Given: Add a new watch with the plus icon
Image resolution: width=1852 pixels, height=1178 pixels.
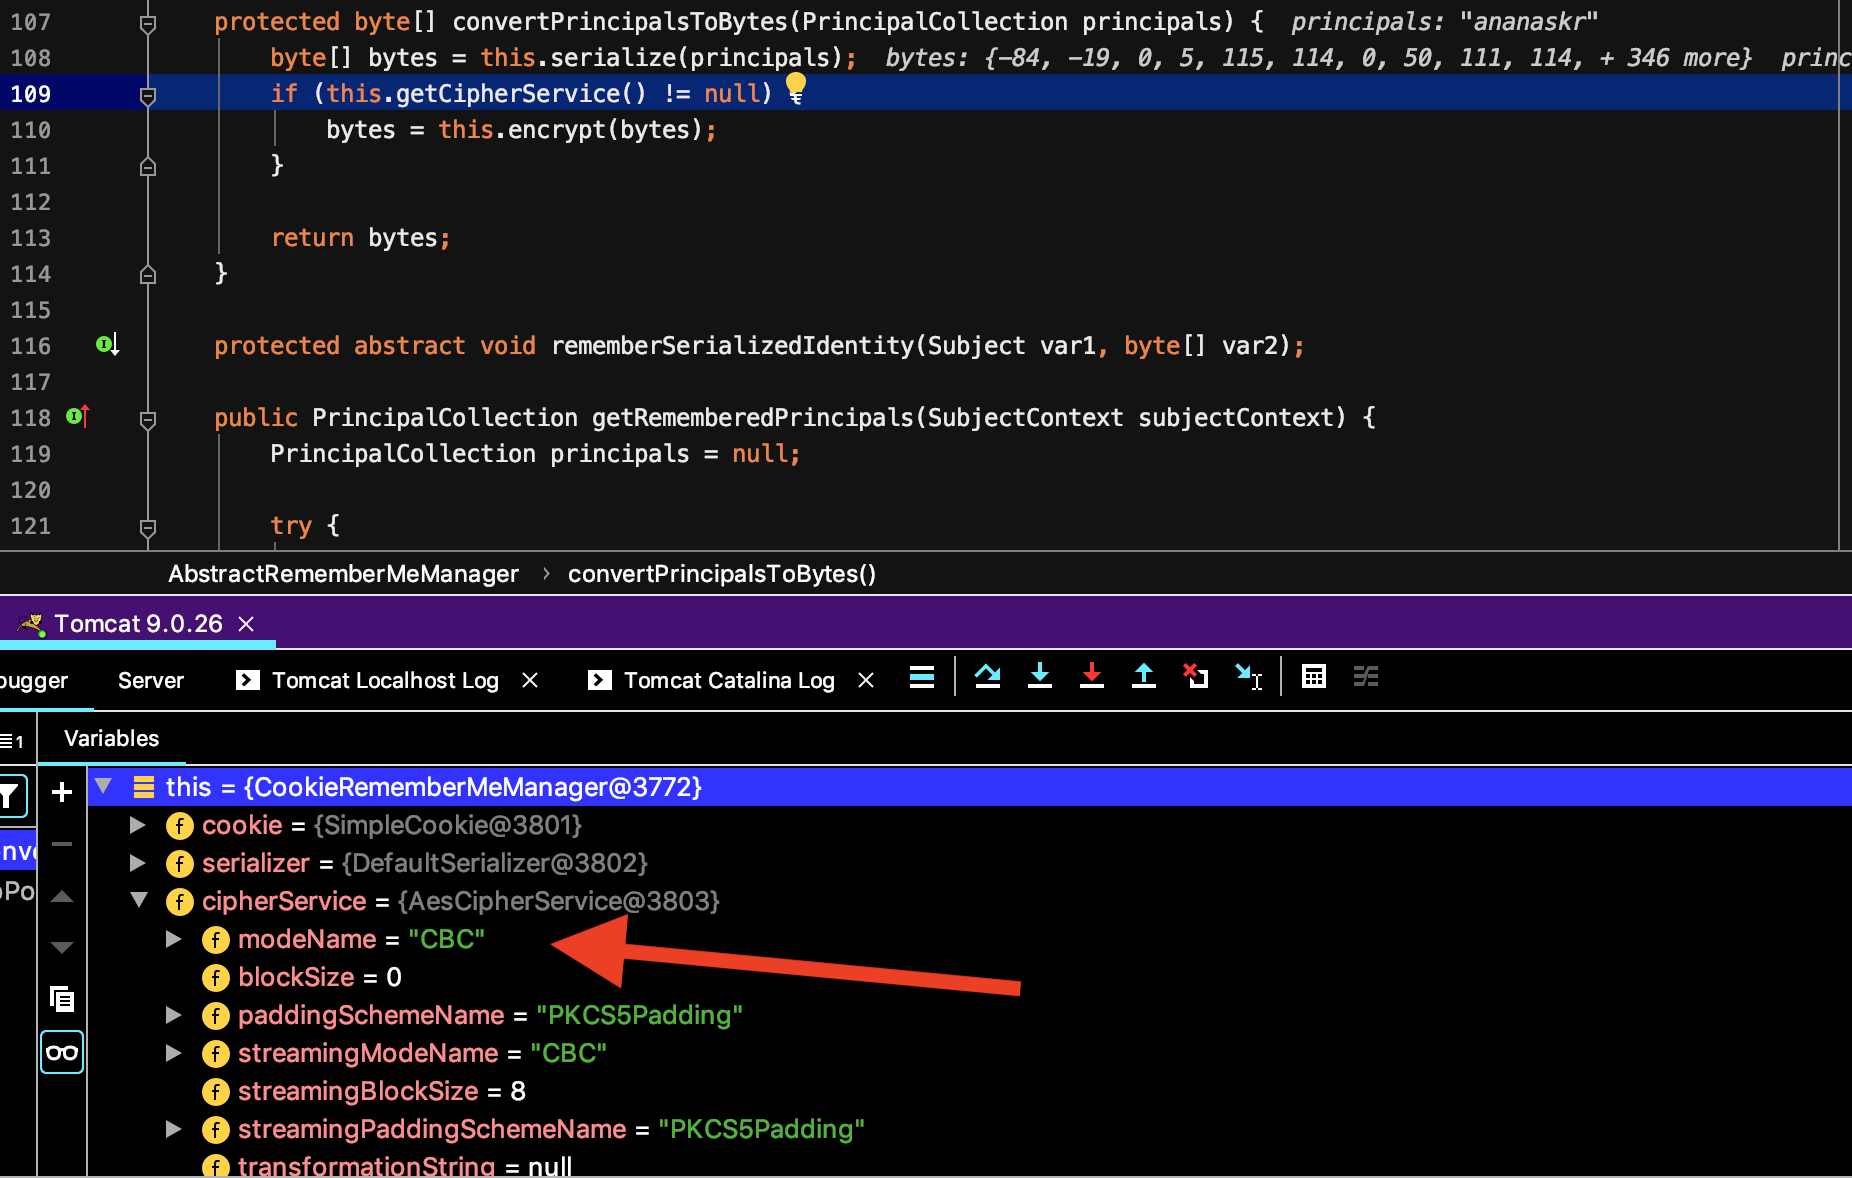Looking at the screenshot, I should pos(62,792).
